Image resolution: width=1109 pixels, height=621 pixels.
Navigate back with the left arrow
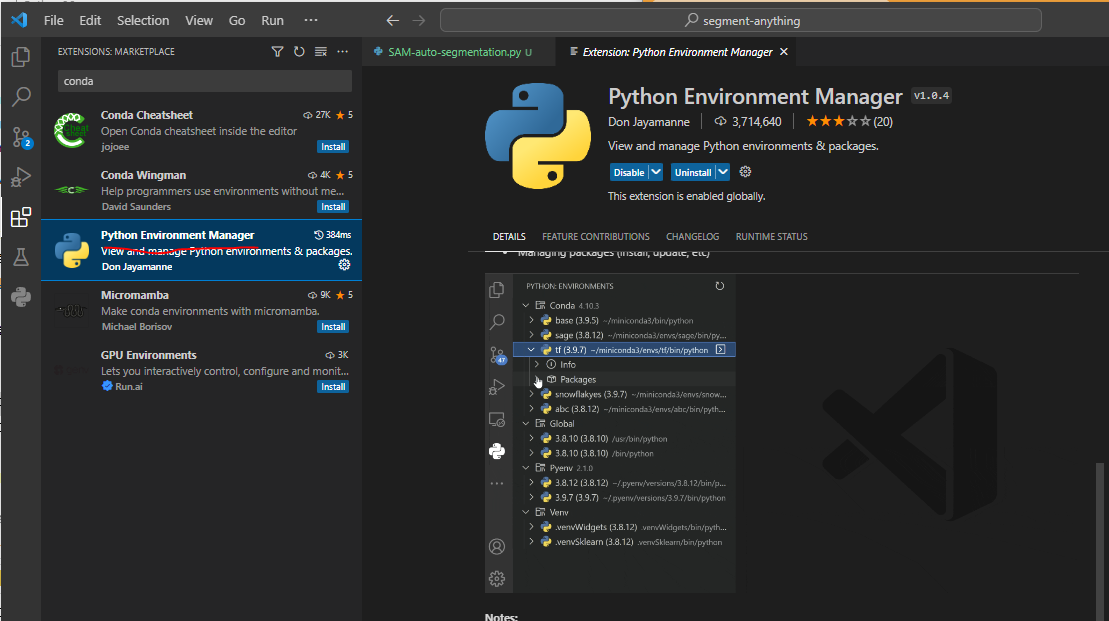[393, 21]
